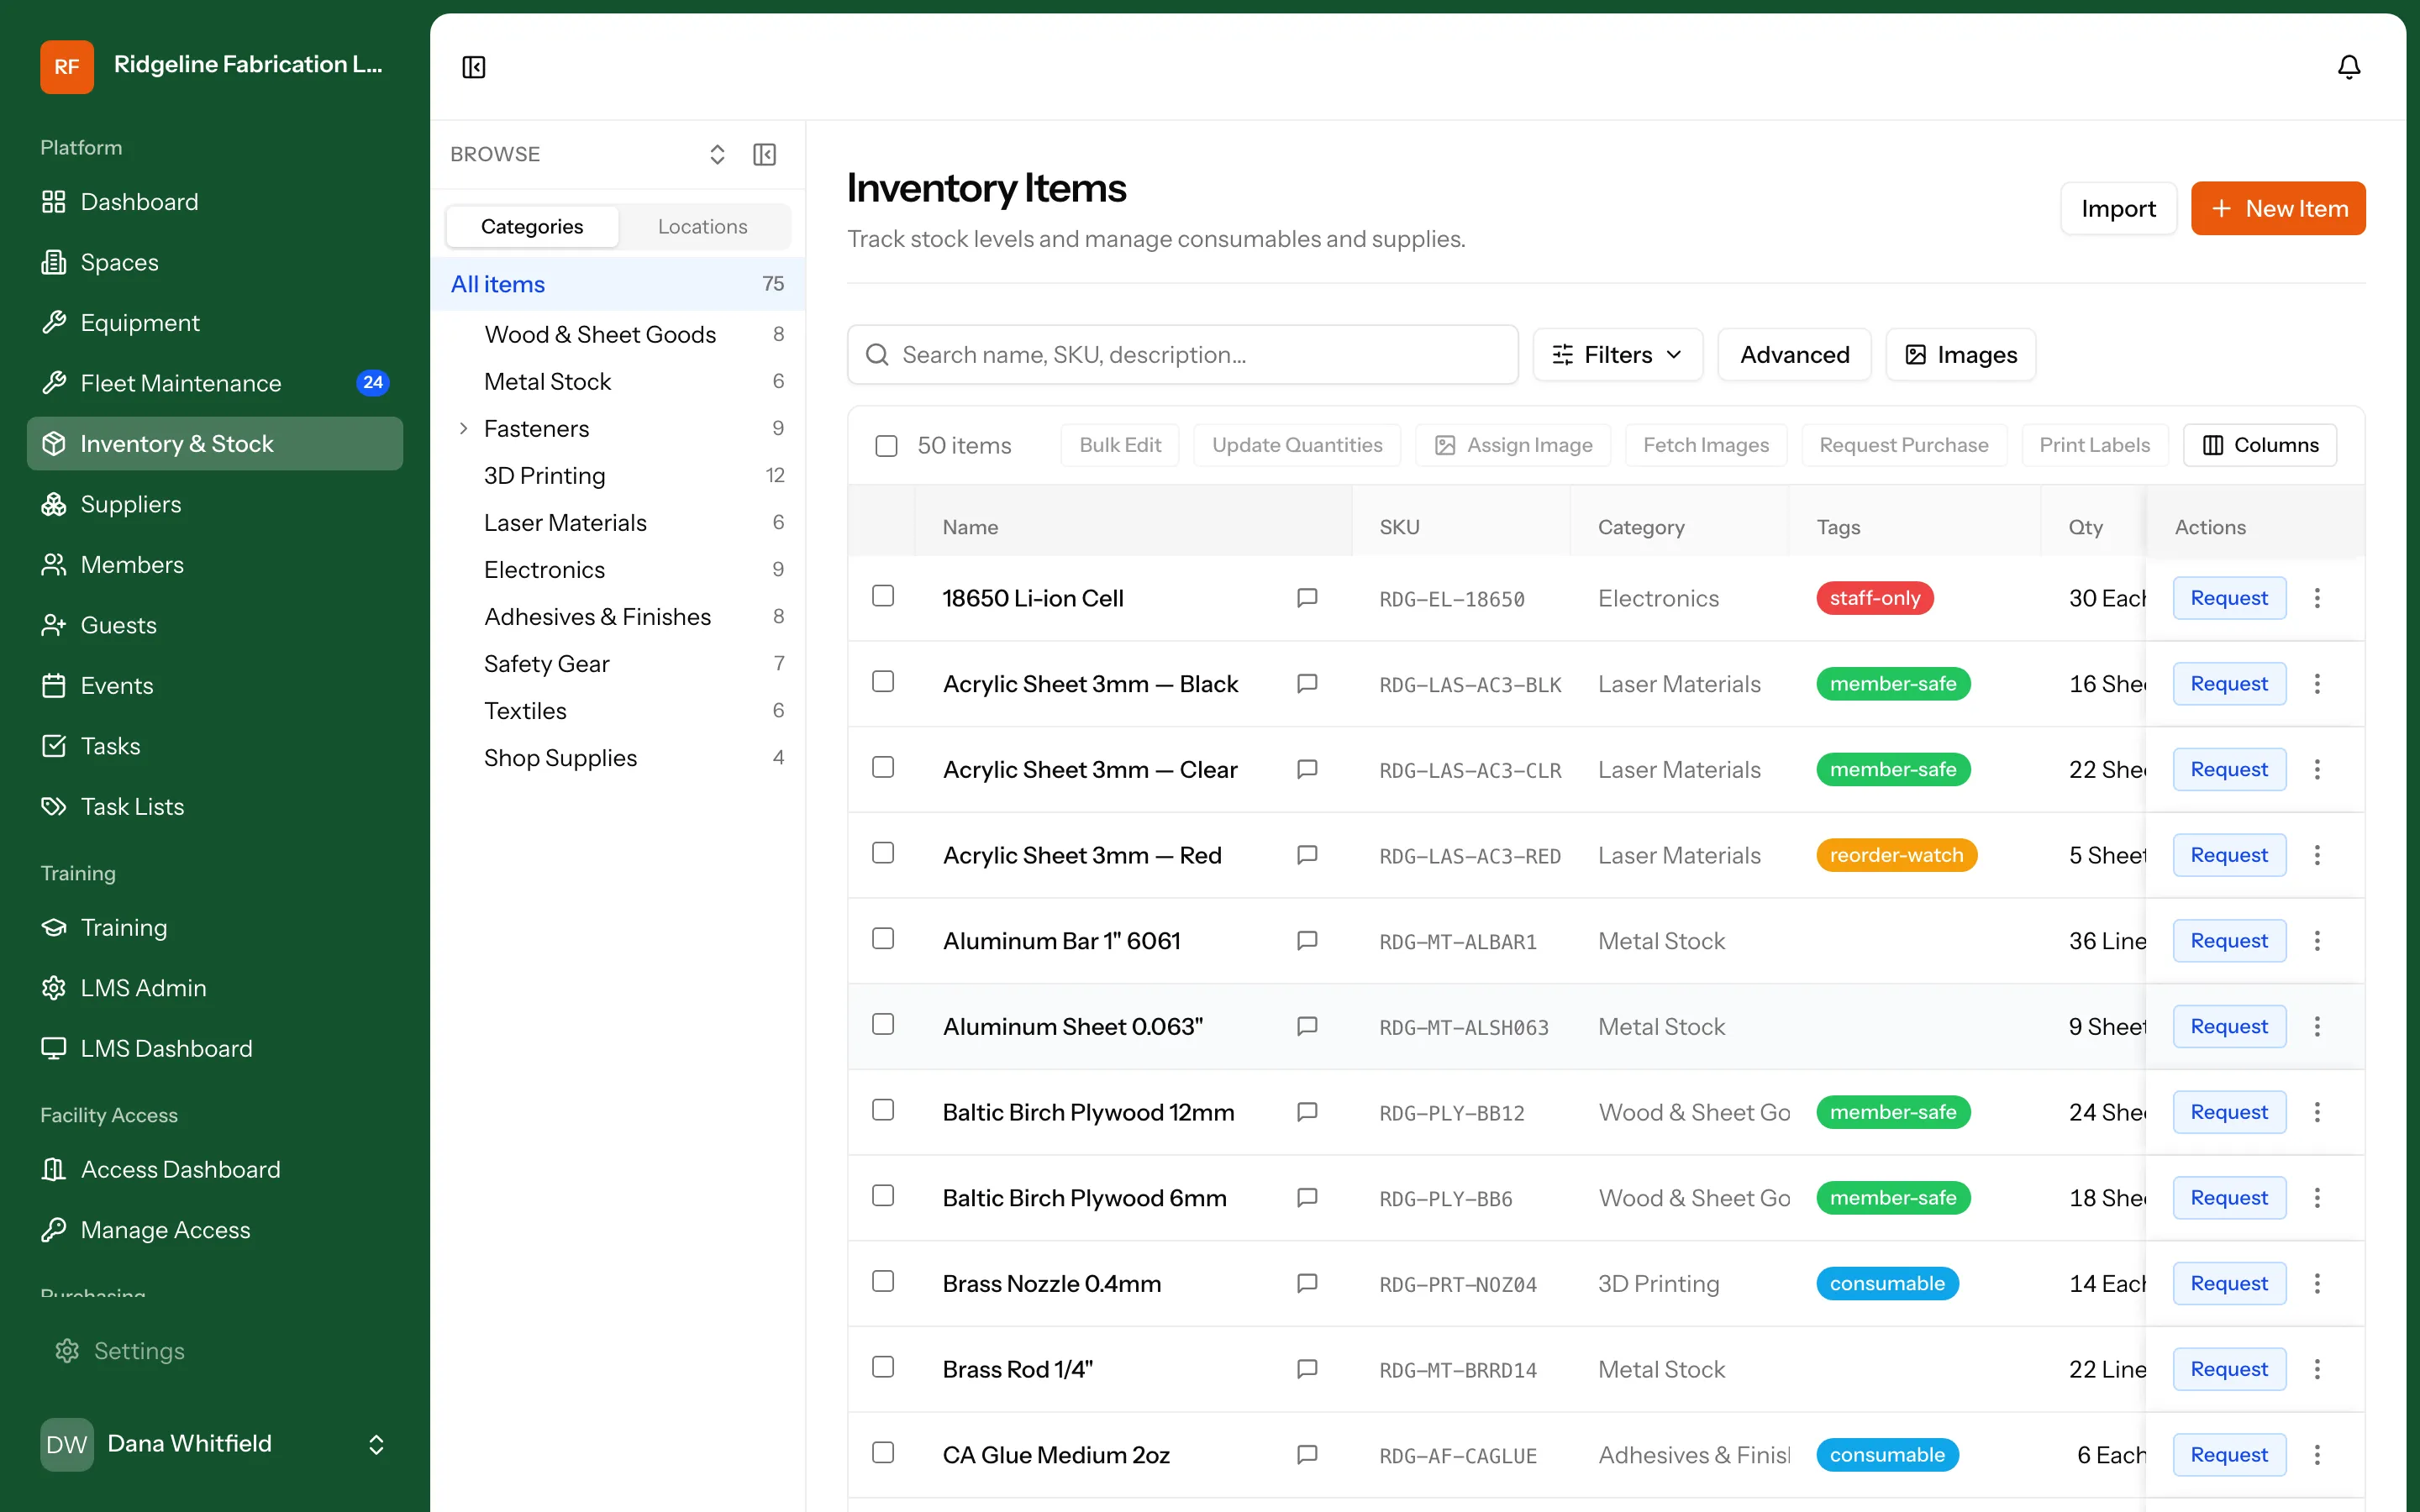Click the notifications bell icon

pyautogui.click(x=2348, y=67)
